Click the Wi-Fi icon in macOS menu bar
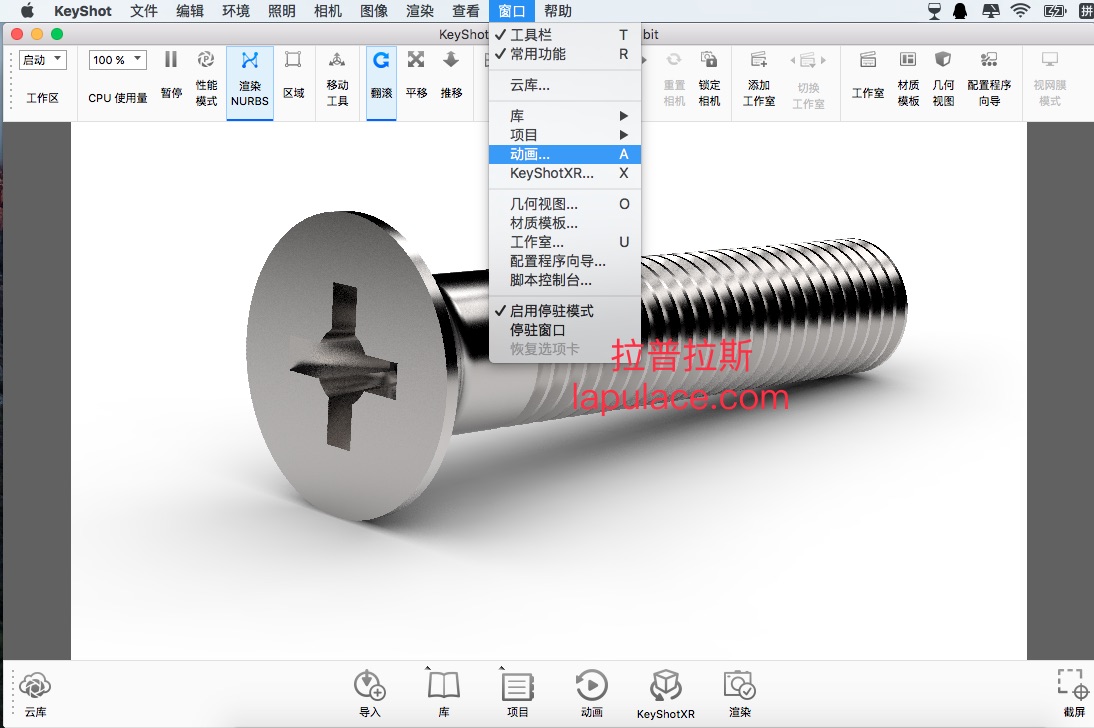Screen dimensions: 1094x728 tap(1020, 10)
